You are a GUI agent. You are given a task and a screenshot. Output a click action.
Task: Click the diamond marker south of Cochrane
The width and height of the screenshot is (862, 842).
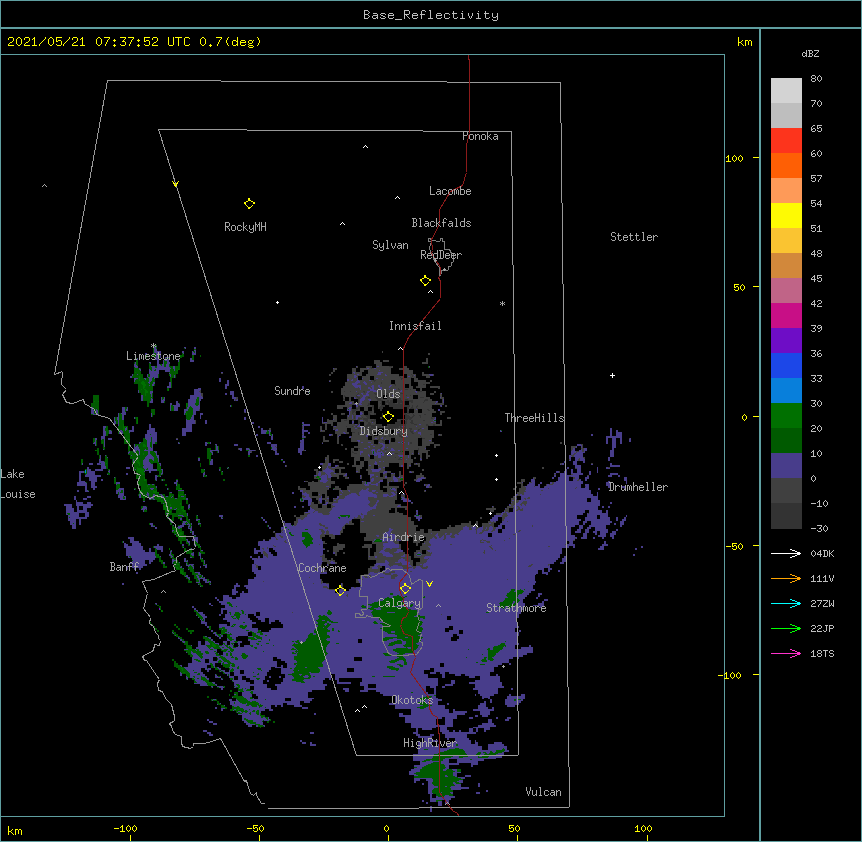point(340,590)
